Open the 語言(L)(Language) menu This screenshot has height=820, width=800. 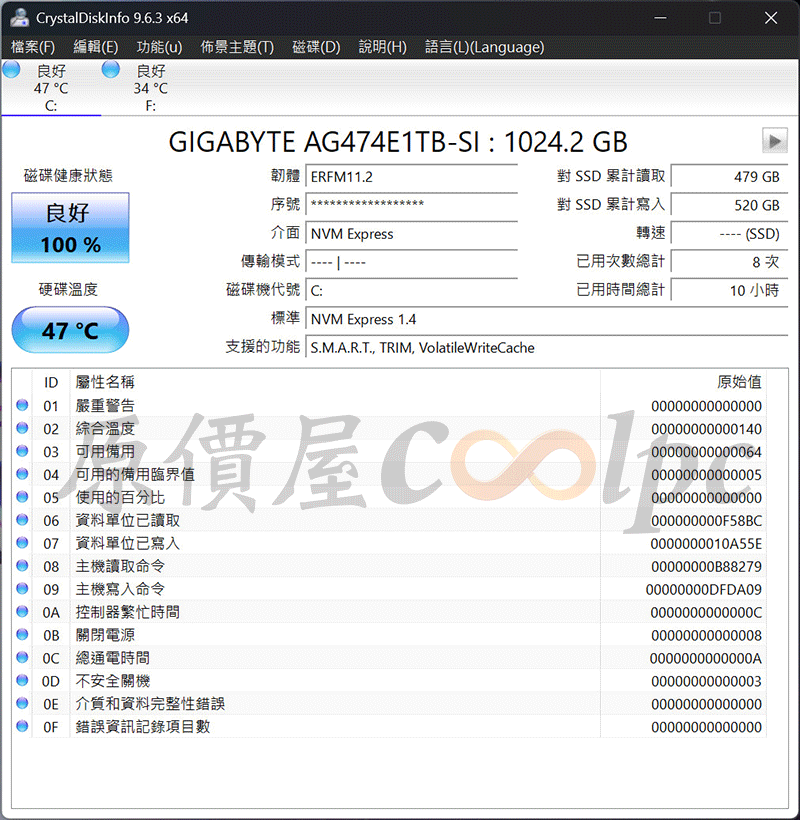click(x=484, y=47)
